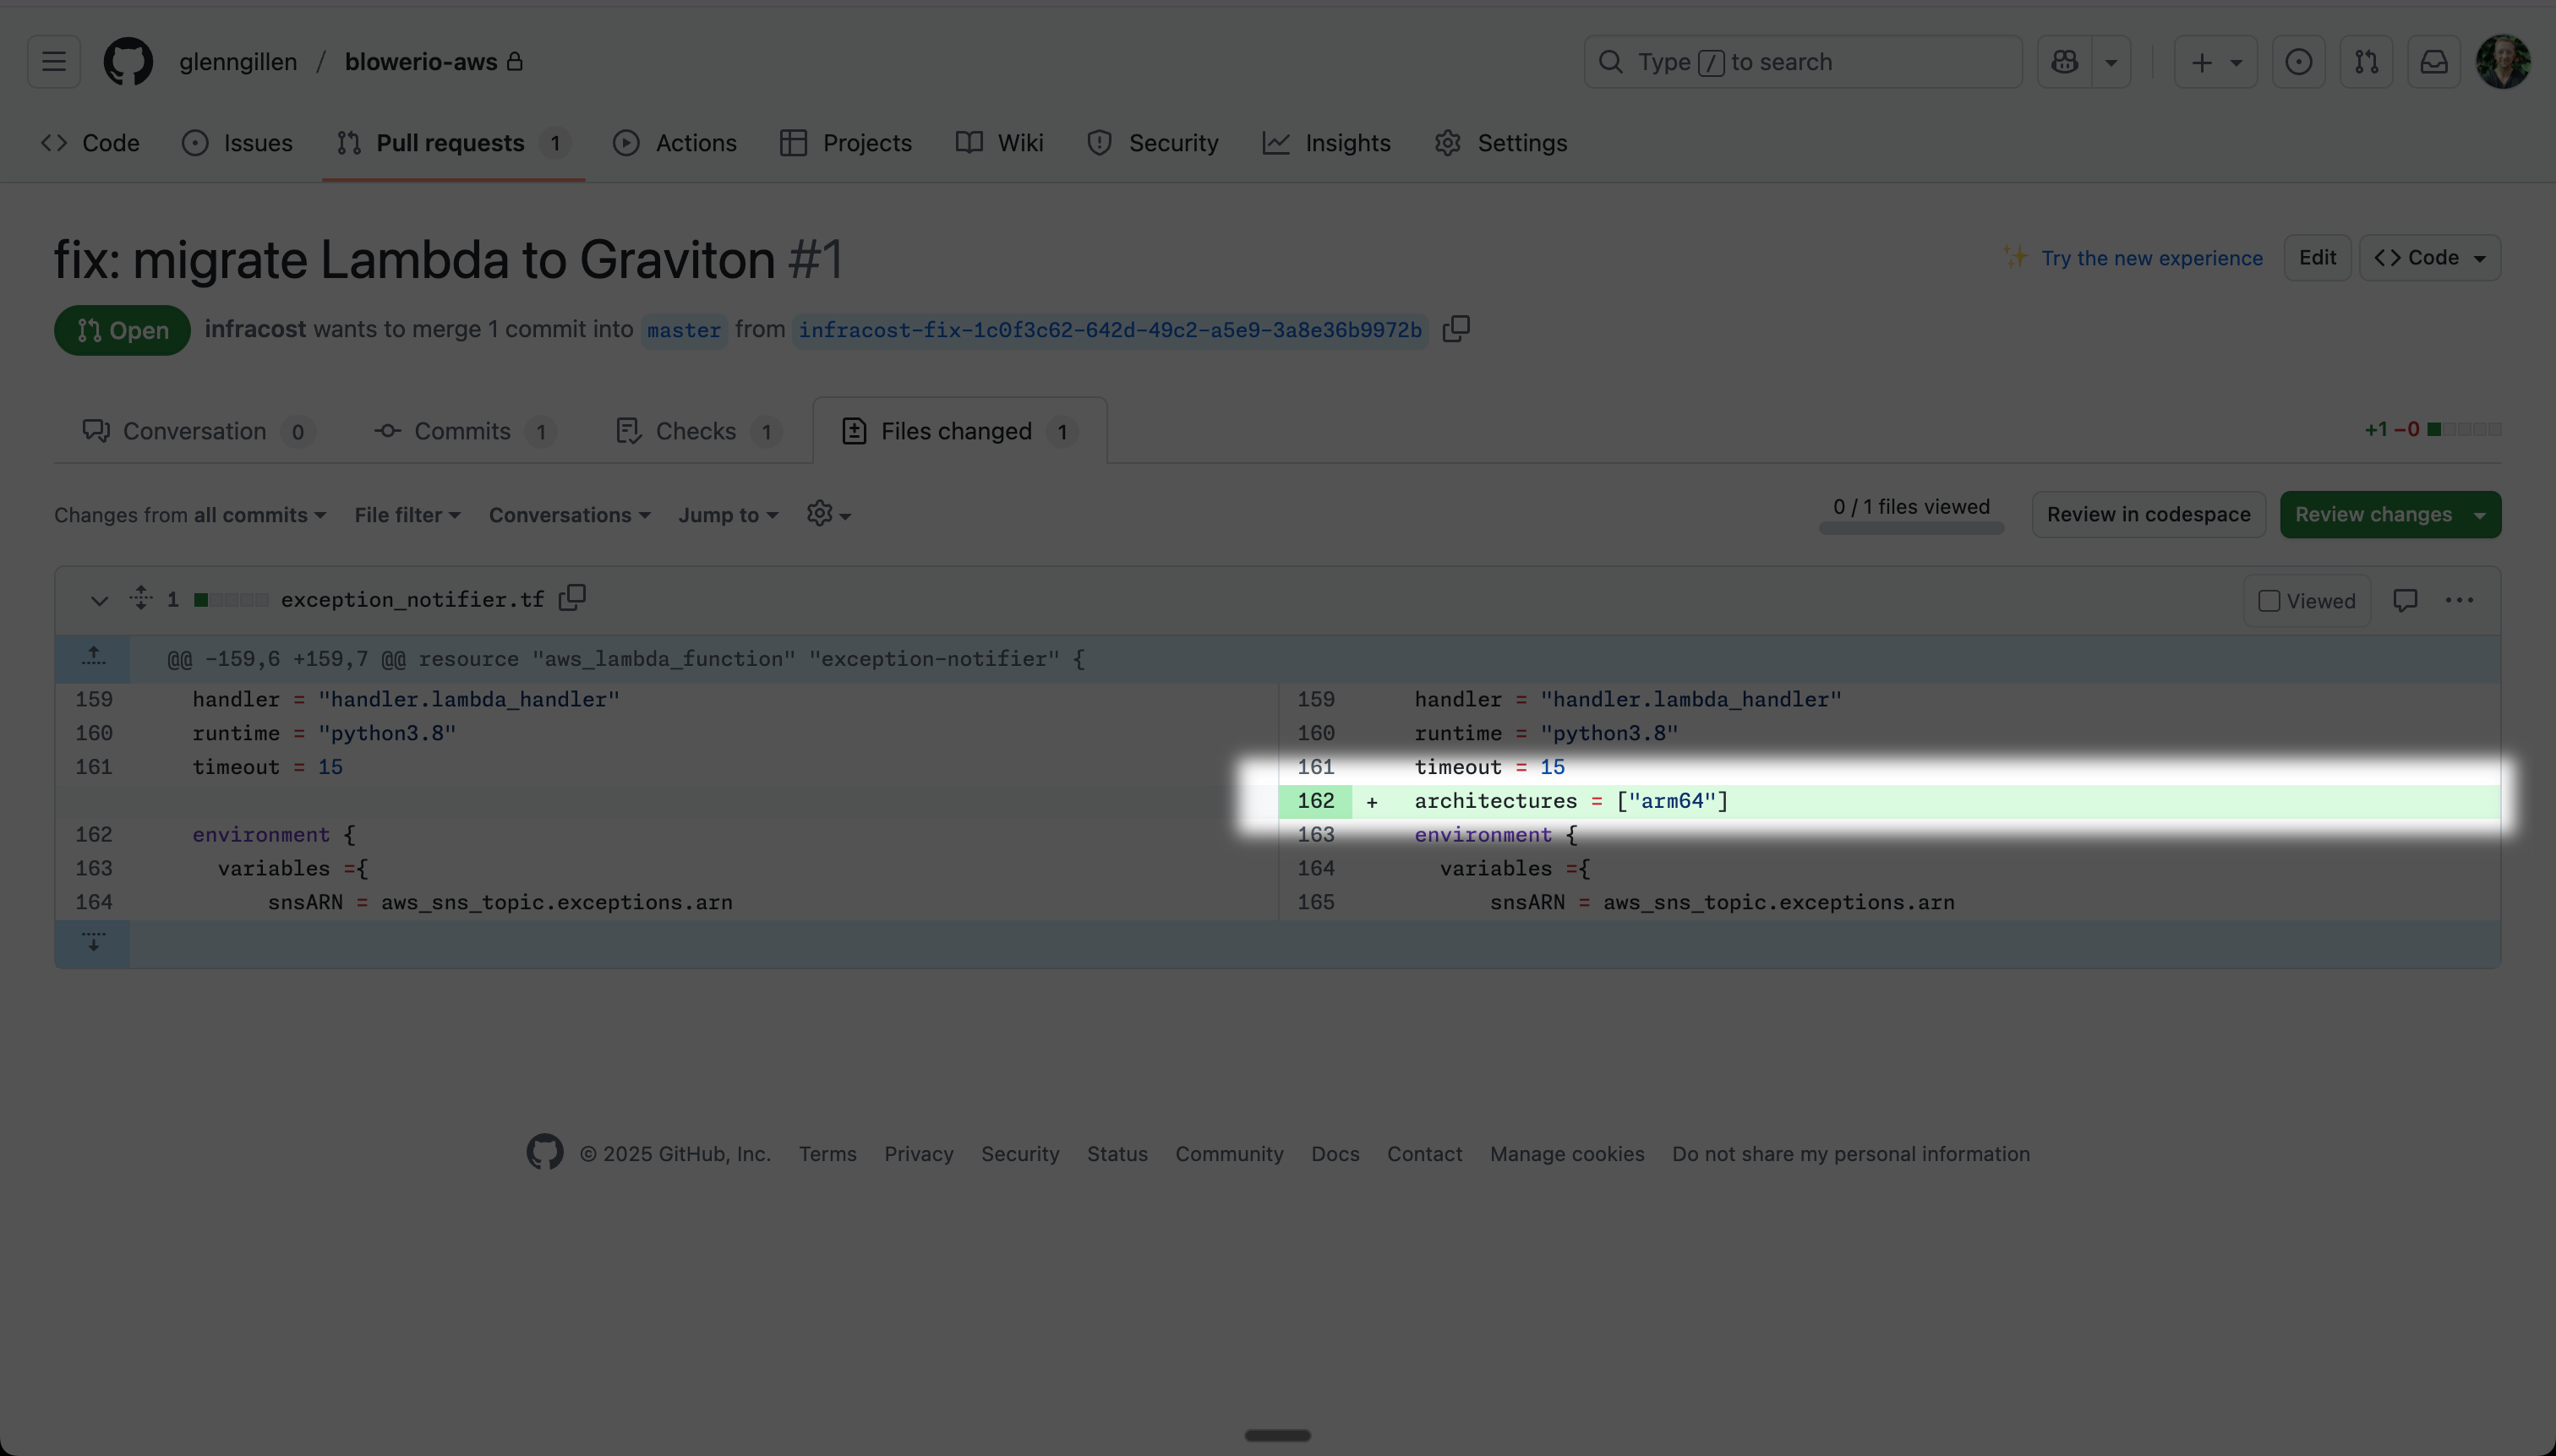Open the file's three-dot options menu
The width and height of the screenshot is (2556, 1456).
[x=2459, y=600]
